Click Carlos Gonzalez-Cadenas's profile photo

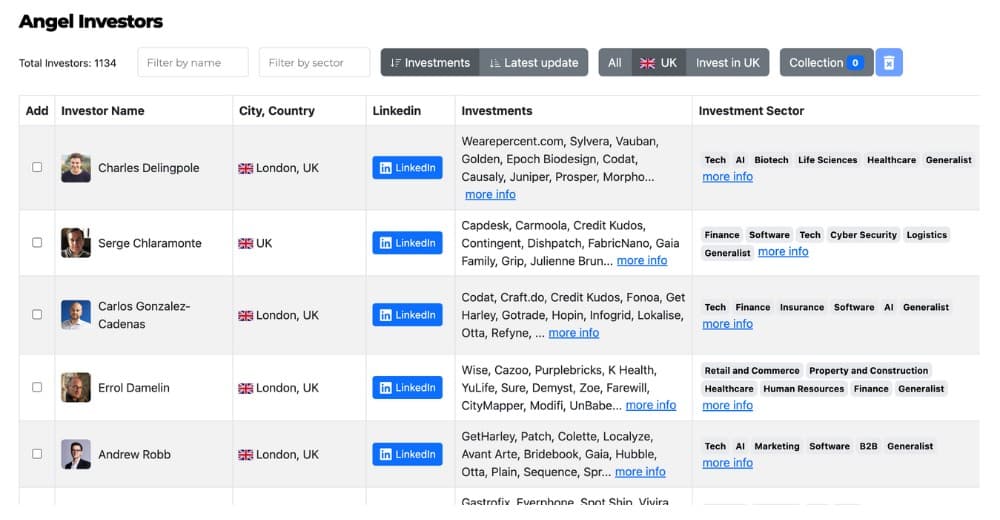click(x=75, y=315)
